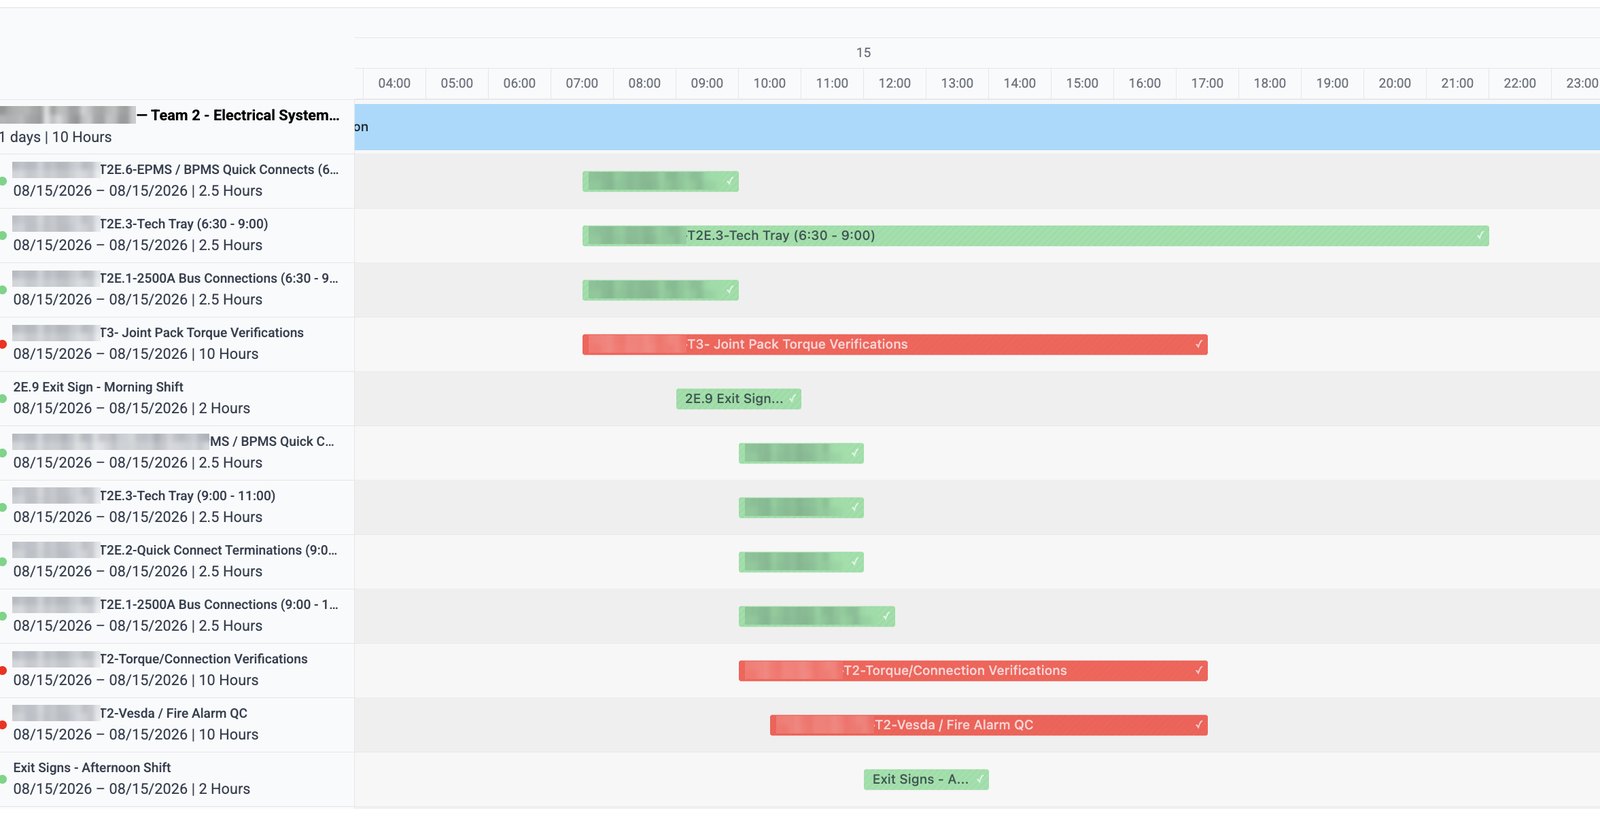The width and height of the screenshot is (1600, 817).
Task: Open the red T2-Torque/Connection Verifications timeline bar
Action: (973, 671)
